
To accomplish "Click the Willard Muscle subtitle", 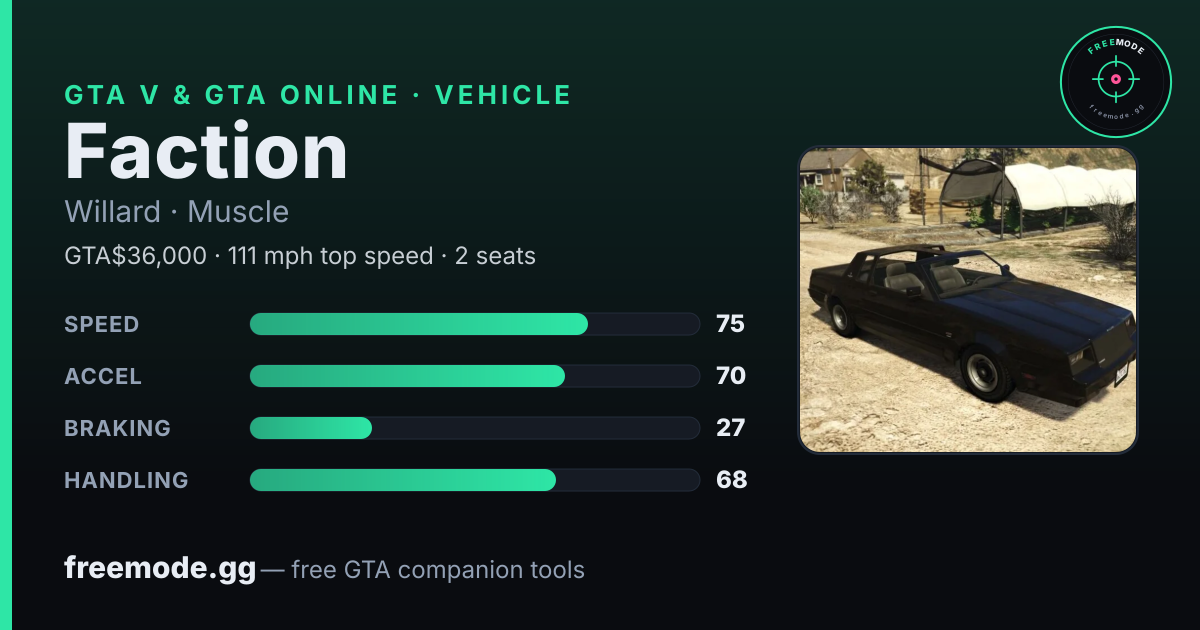I will point(176,212).
